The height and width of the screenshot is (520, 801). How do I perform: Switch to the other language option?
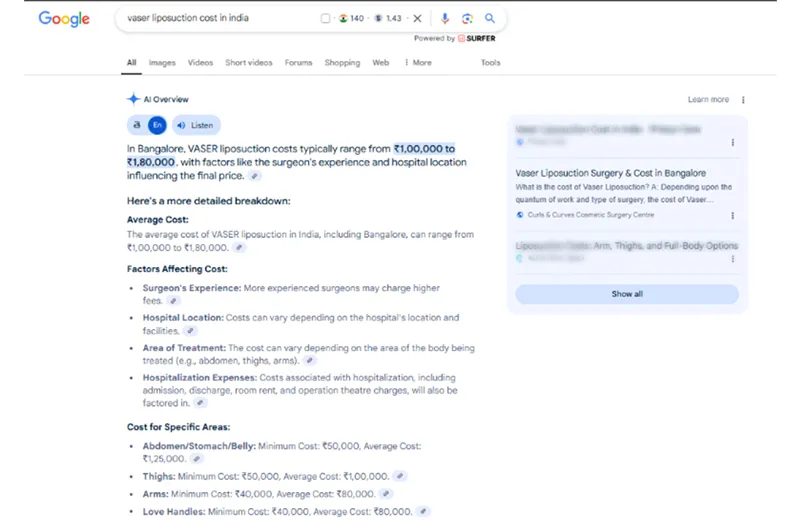pyautogui.click(x=136, y=125)
